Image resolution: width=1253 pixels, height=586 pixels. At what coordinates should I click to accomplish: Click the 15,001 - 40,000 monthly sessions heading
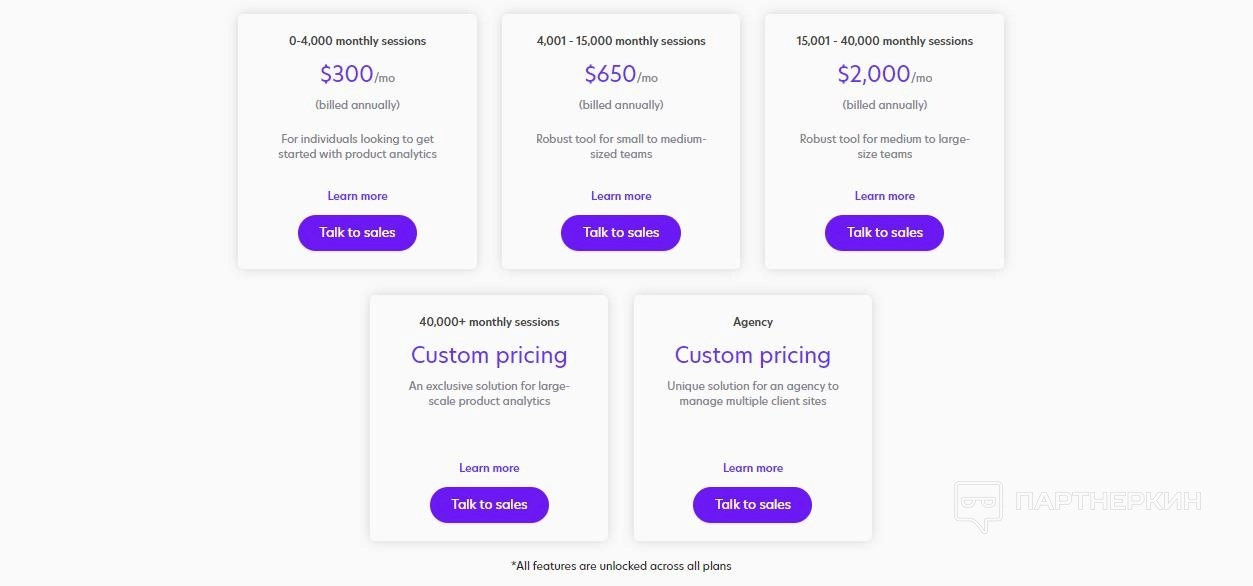pos(884,41)
